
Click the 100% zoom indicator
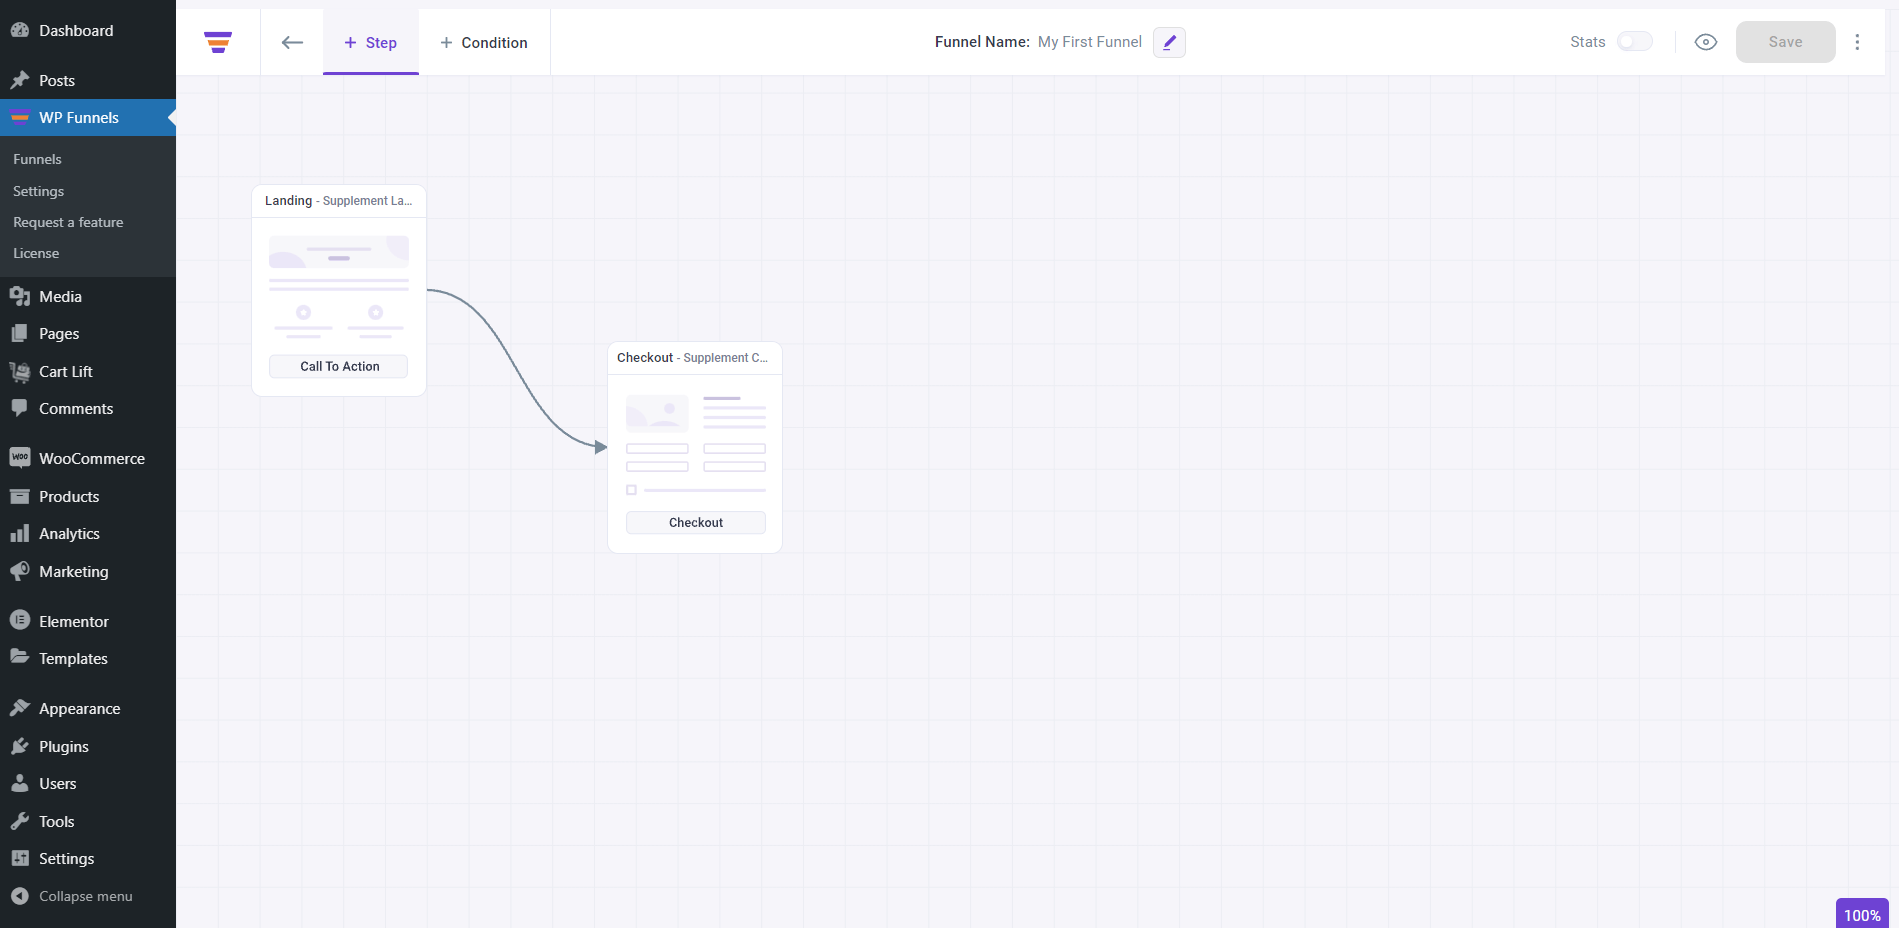1862,915
